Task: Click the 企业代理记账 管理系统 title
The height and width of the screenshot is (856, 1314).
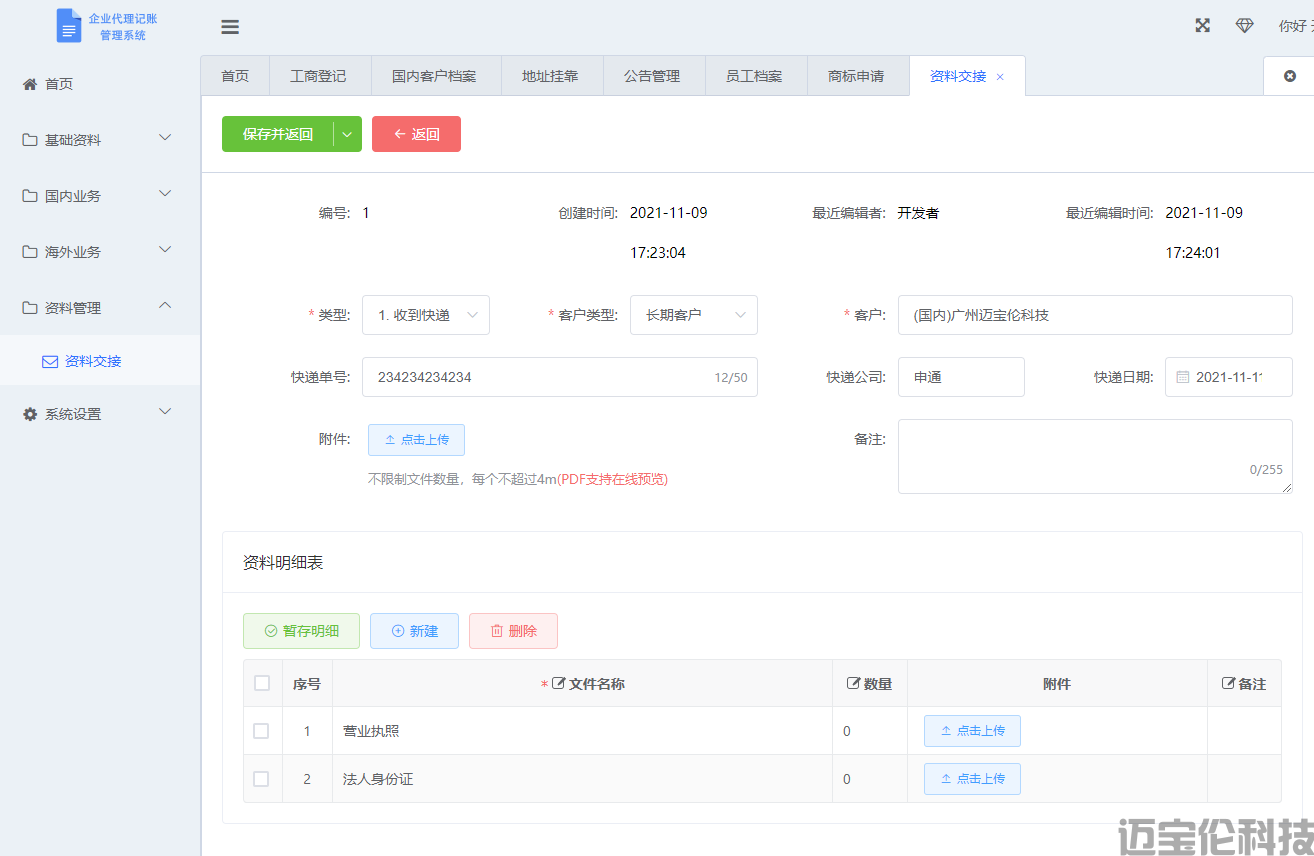Action: (x=123, y=27)
